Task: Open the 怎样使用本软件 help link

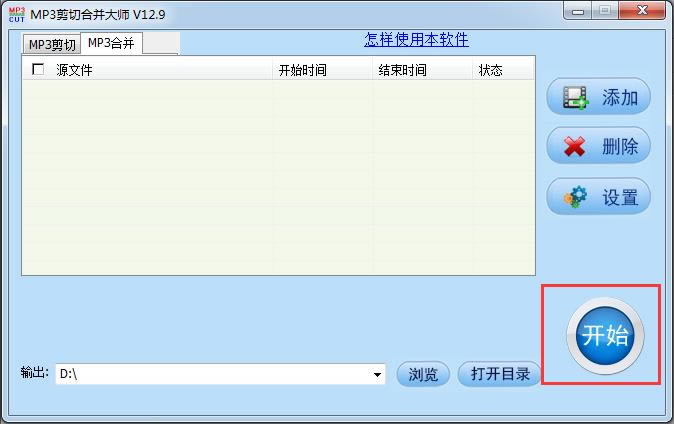Action: point(416,40)
